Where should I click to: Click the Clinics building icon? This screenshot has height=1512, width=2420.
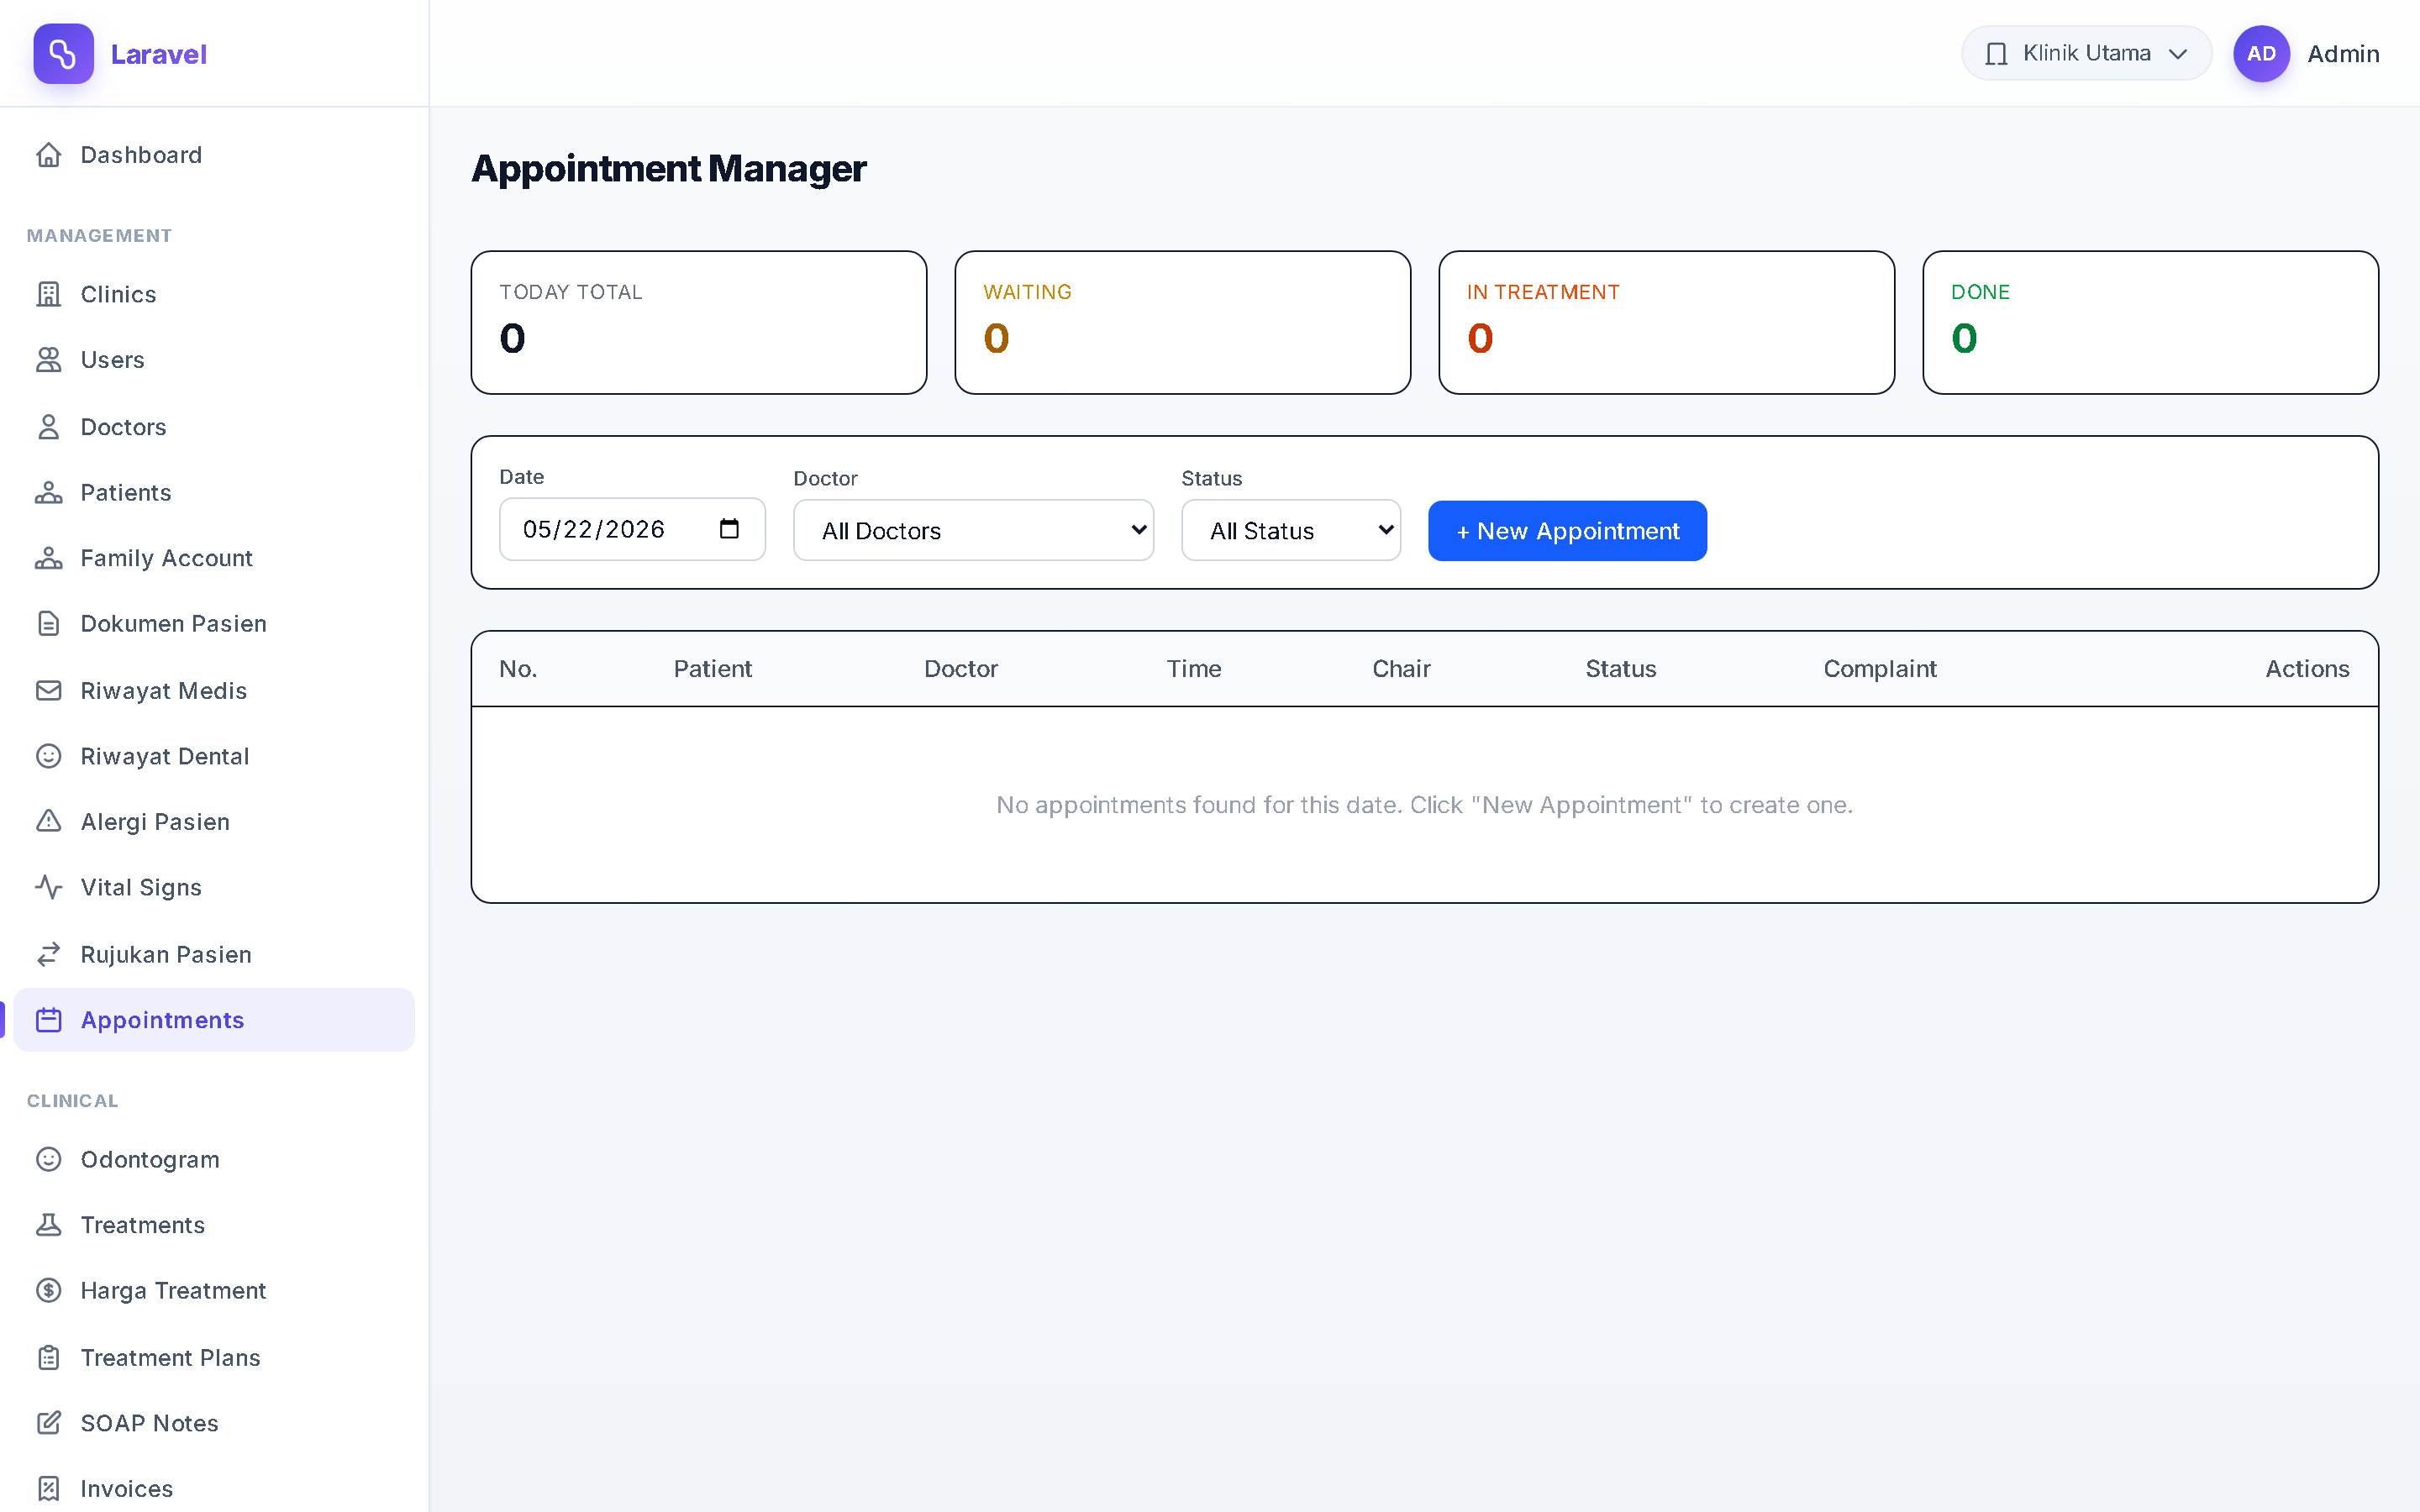point(49,294)
